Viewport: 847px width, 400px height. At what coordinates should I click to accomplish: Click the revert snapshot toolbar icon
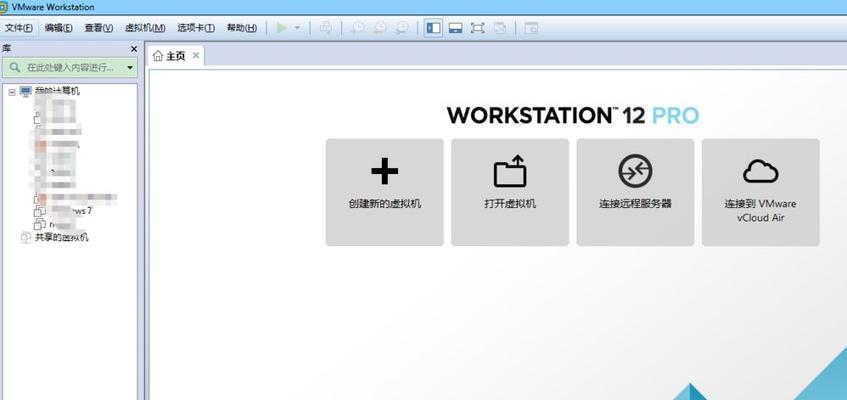click(x=380, y=28)
